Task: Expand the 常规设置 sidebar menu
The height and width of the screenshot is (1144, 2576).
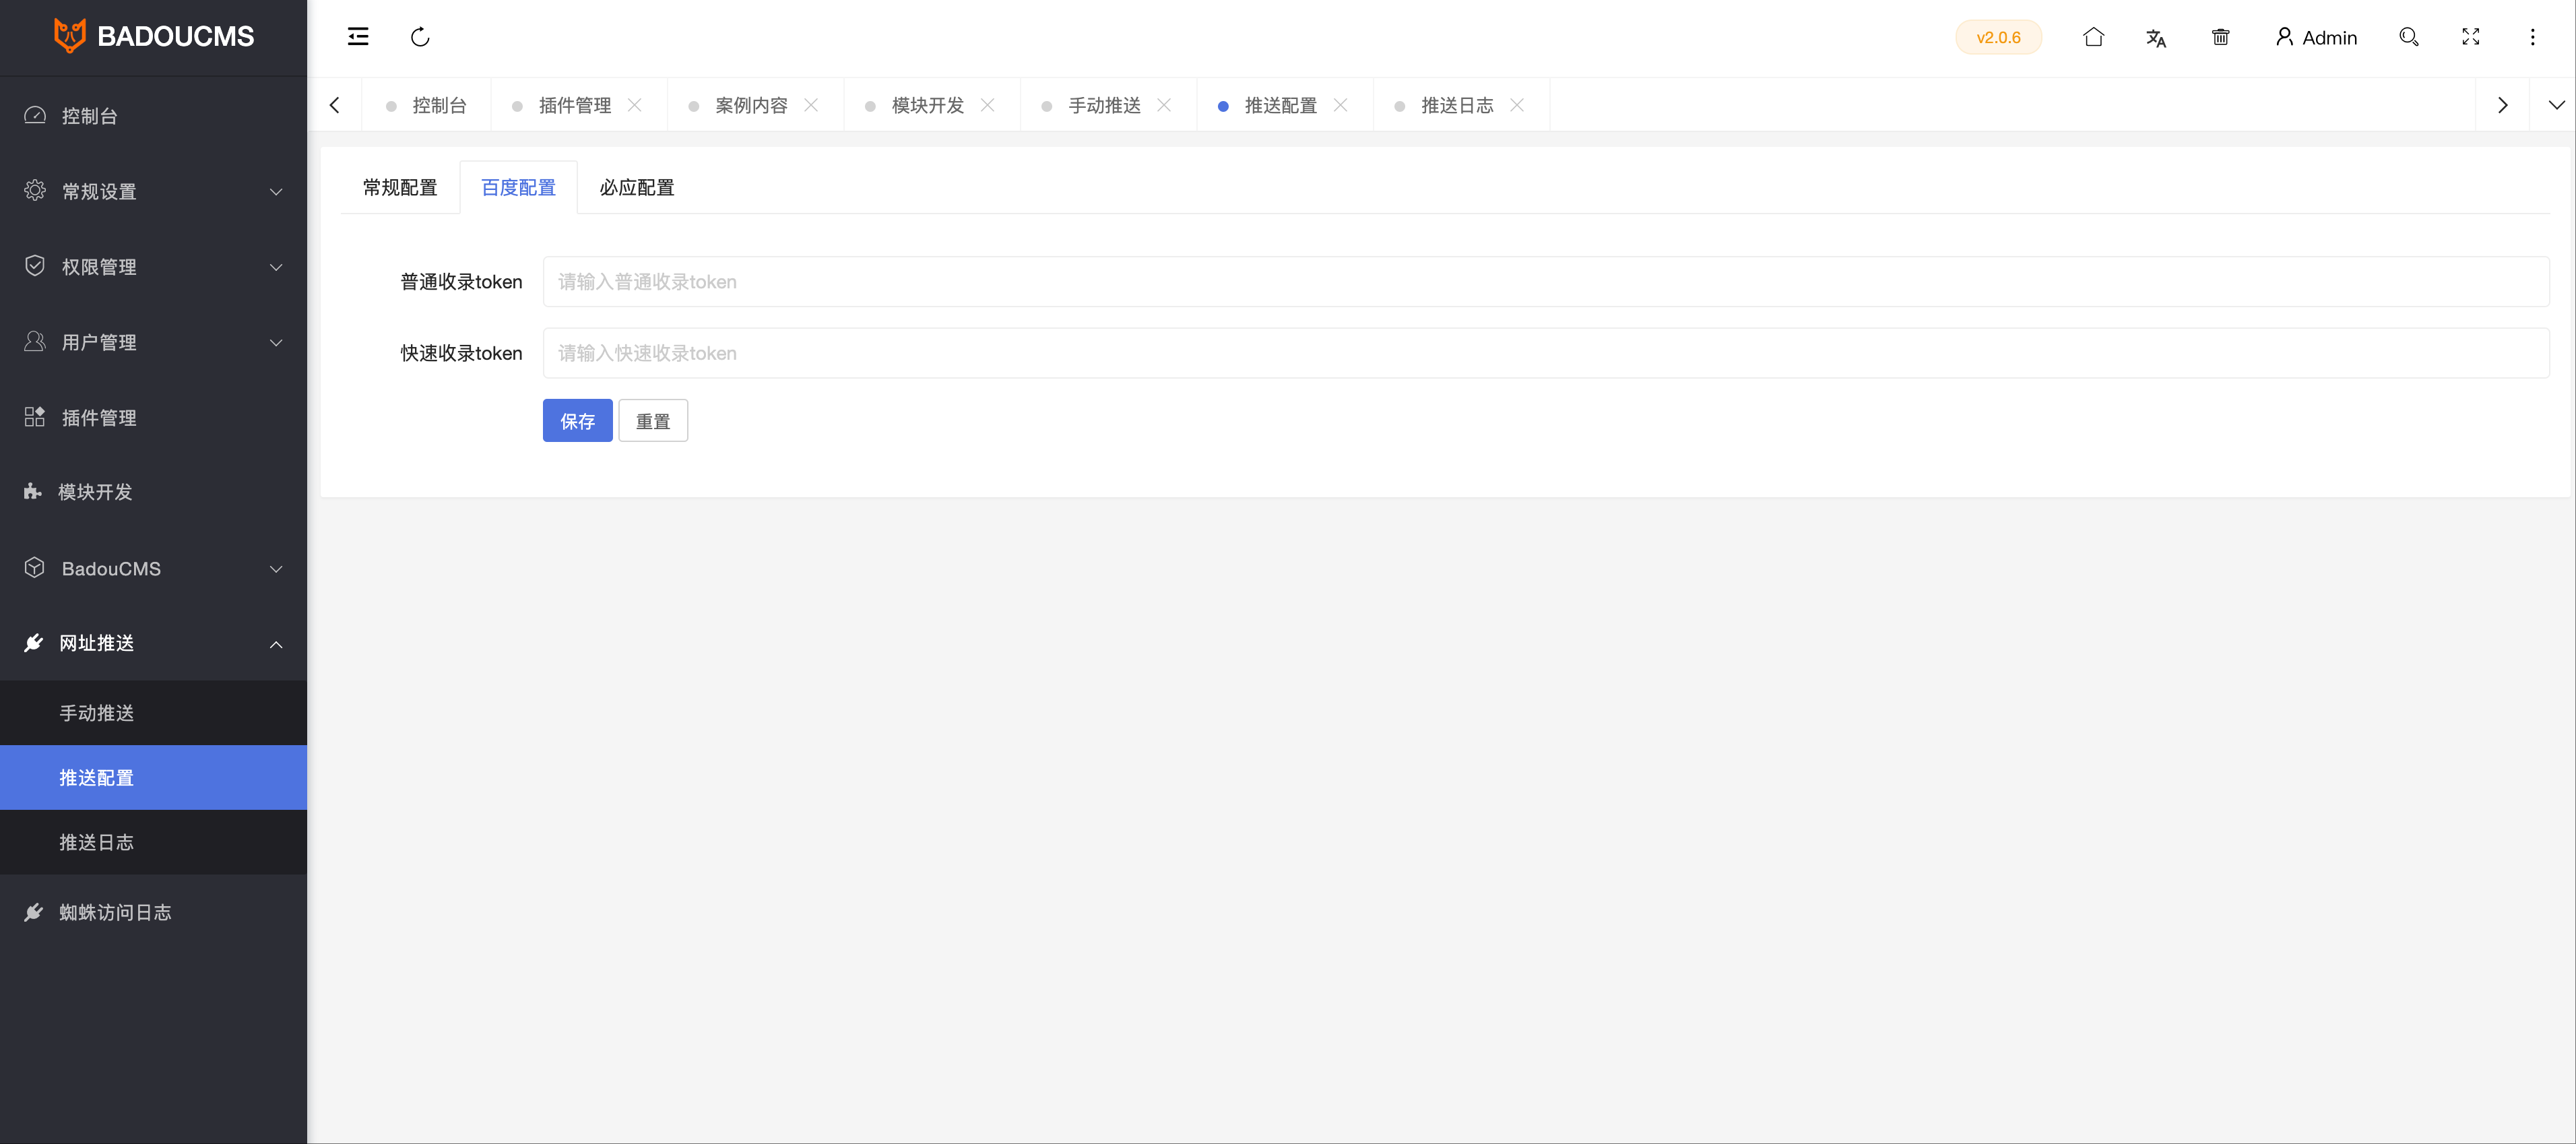Action: pos(153,191)
